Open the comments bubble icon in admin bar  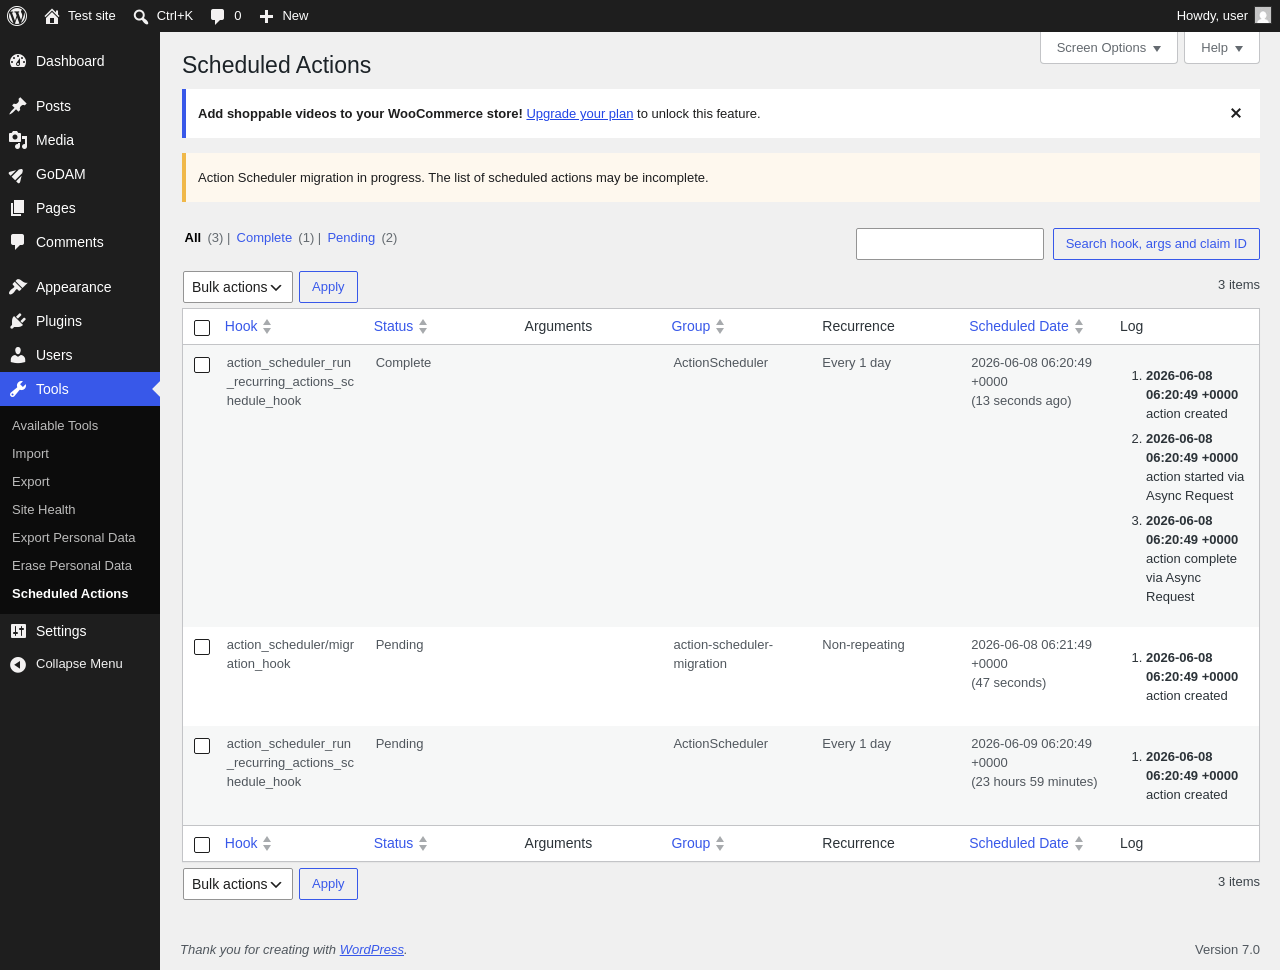point(218,16)
